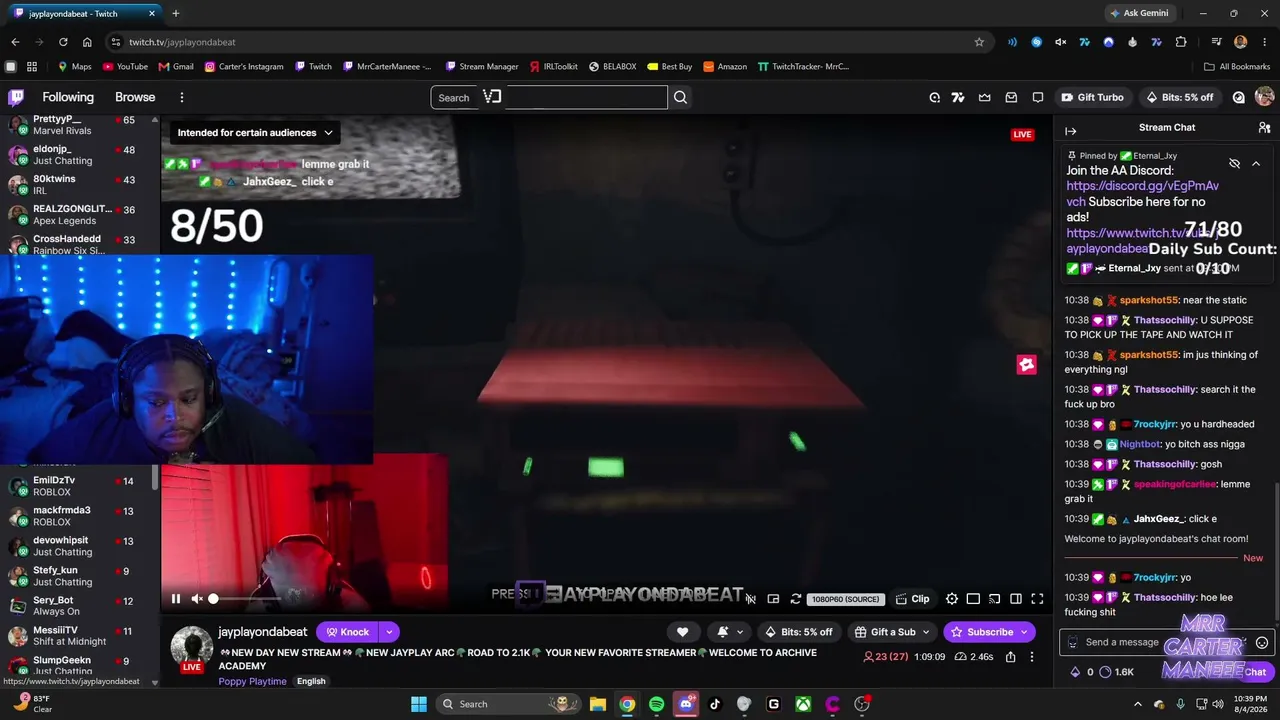Image resolution: width=1280 pixels, height=720 pixels.
Task: Focus the Twitch search field
Action: click(x=549, y=97)
